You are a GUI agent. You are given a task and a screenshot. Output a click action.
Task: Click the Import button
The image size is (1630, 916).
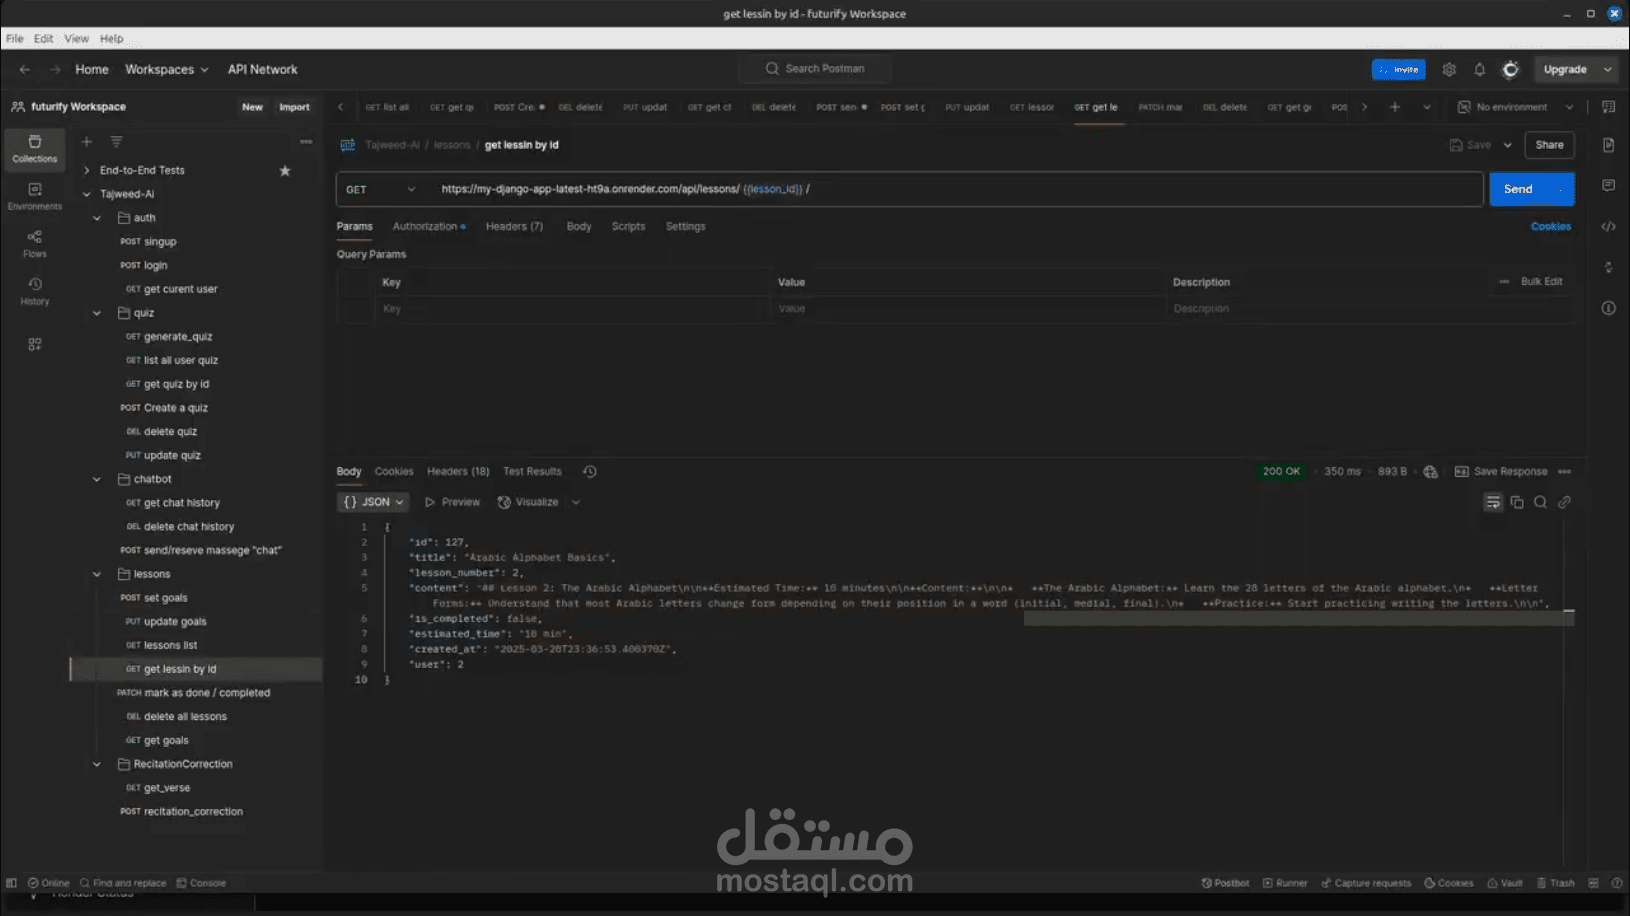tap(294, 107)
